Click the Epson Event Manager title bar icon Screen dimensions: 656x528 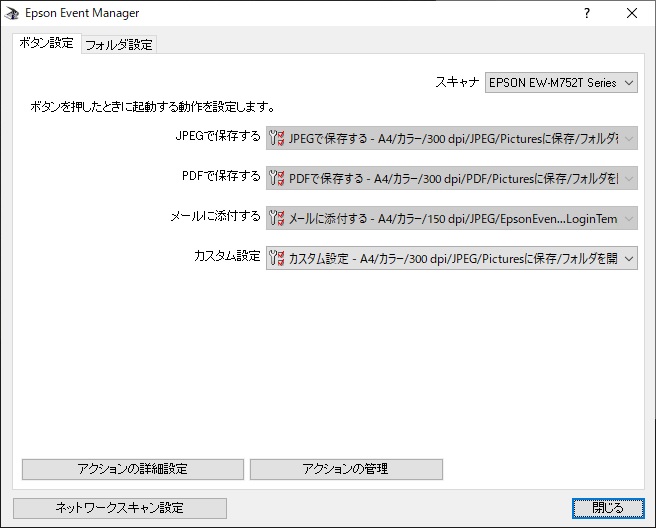(12, 13)
